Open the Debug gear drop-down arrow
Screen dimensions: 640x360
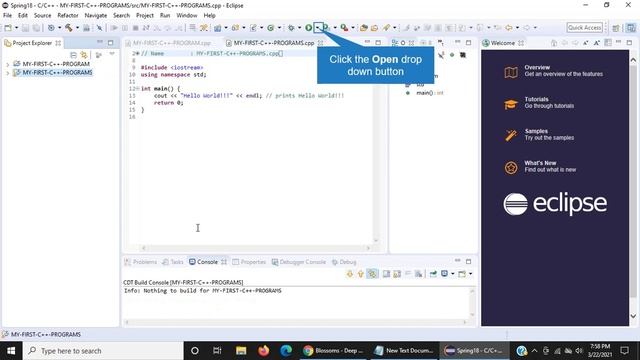coord(299,28)
